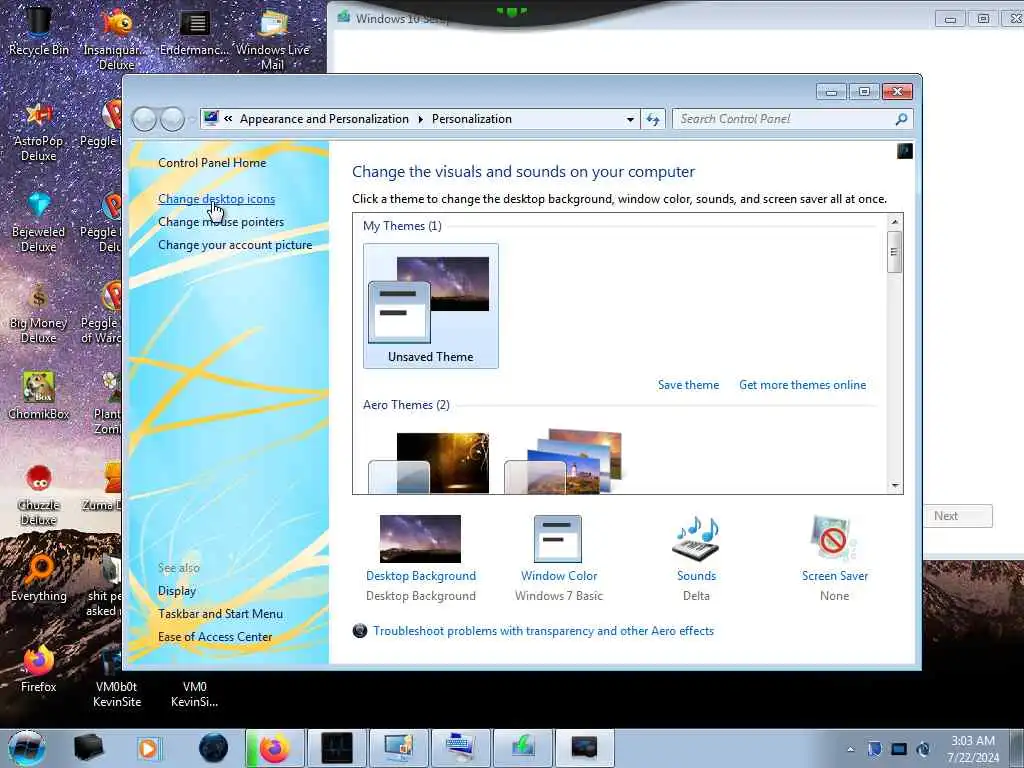Click the Sounds link text
Image resolution: width=1024 pixels, height=768 pixels.
click(696, 576)
